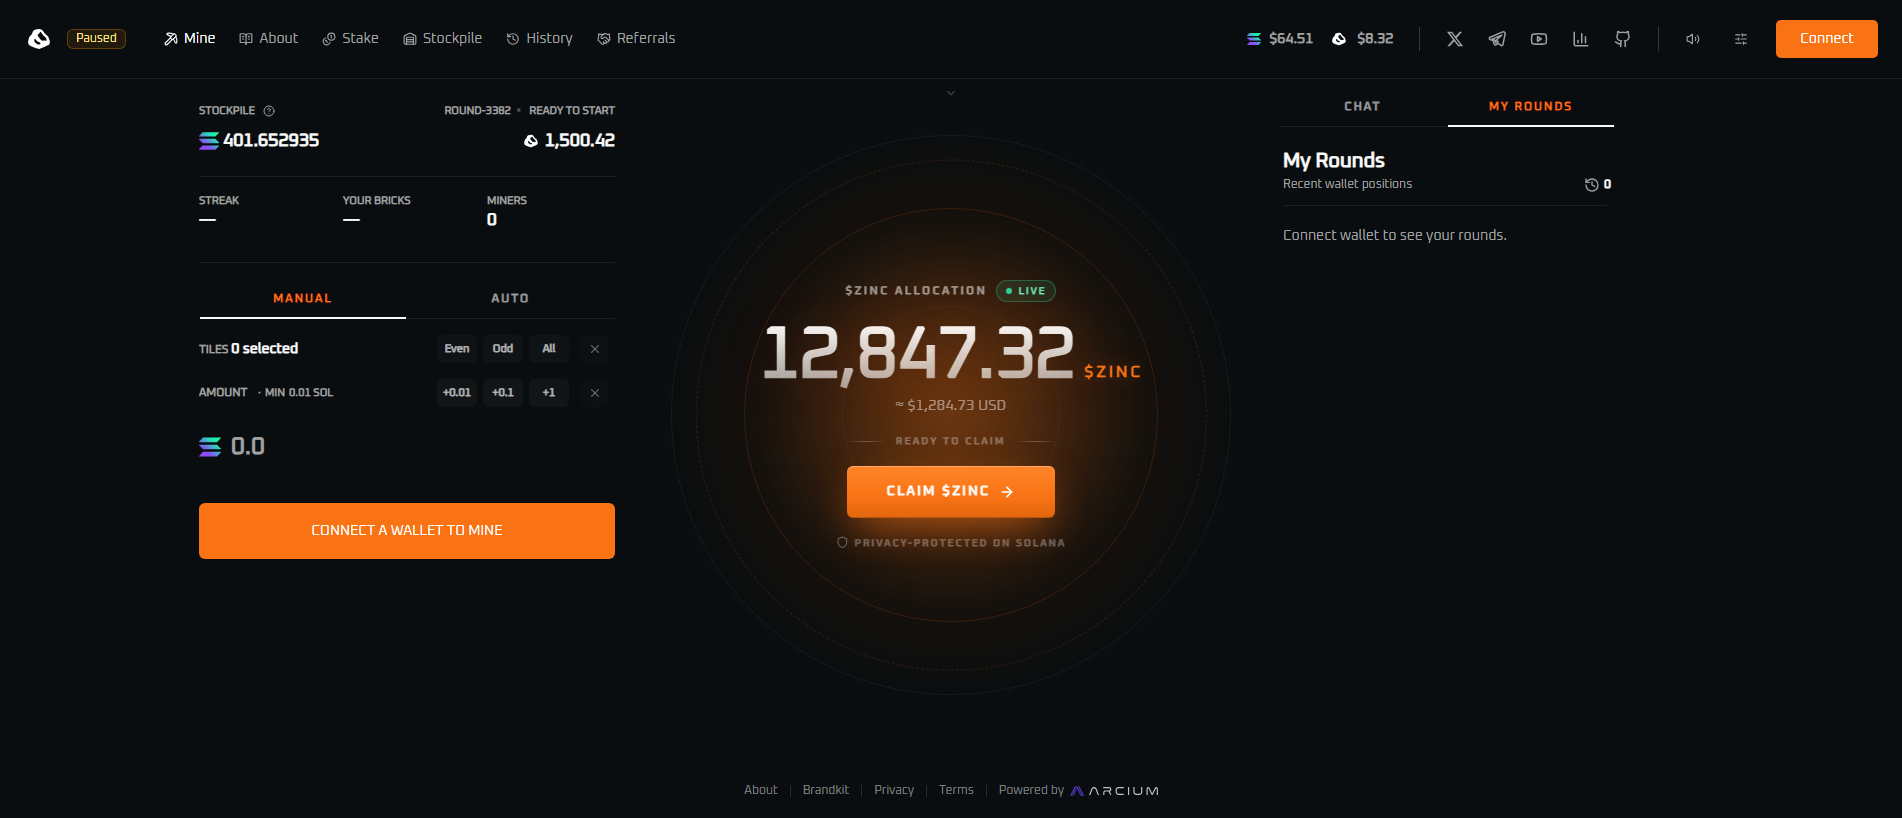Open the Privacy footer link
The width and height of the screenshot is (1902, 818).
click(894, 790)
